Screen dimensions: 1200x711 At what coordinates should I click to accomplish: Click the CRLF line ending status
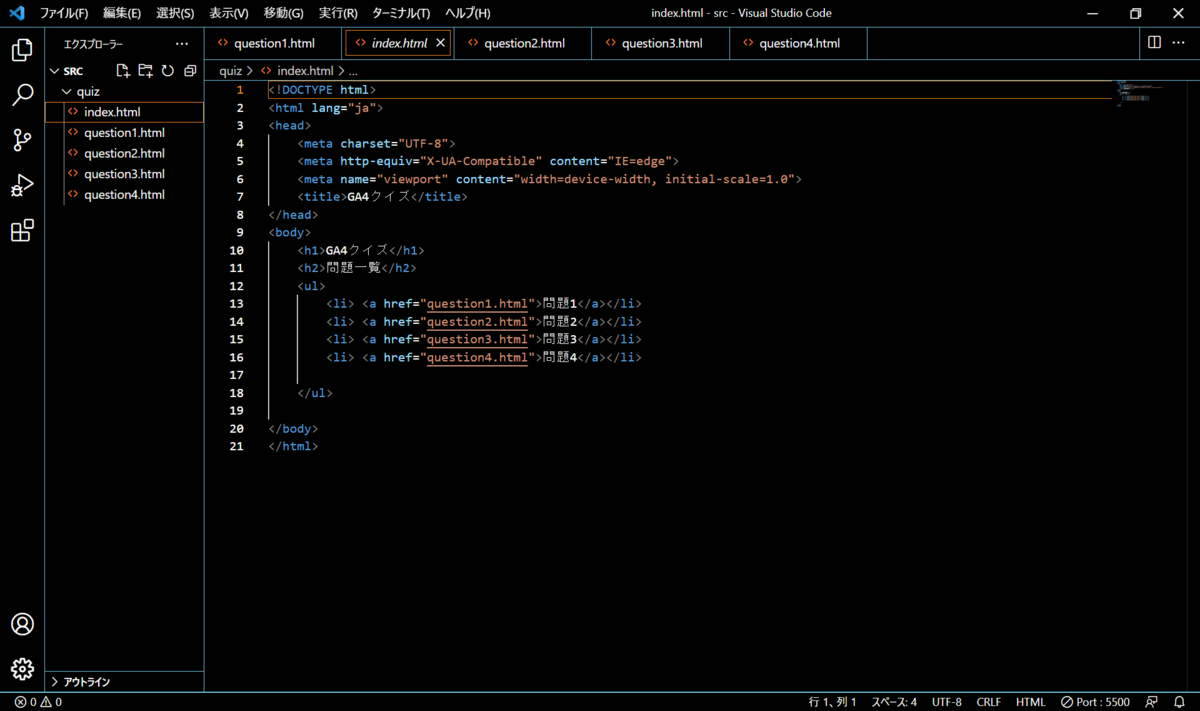coord(989,702)
